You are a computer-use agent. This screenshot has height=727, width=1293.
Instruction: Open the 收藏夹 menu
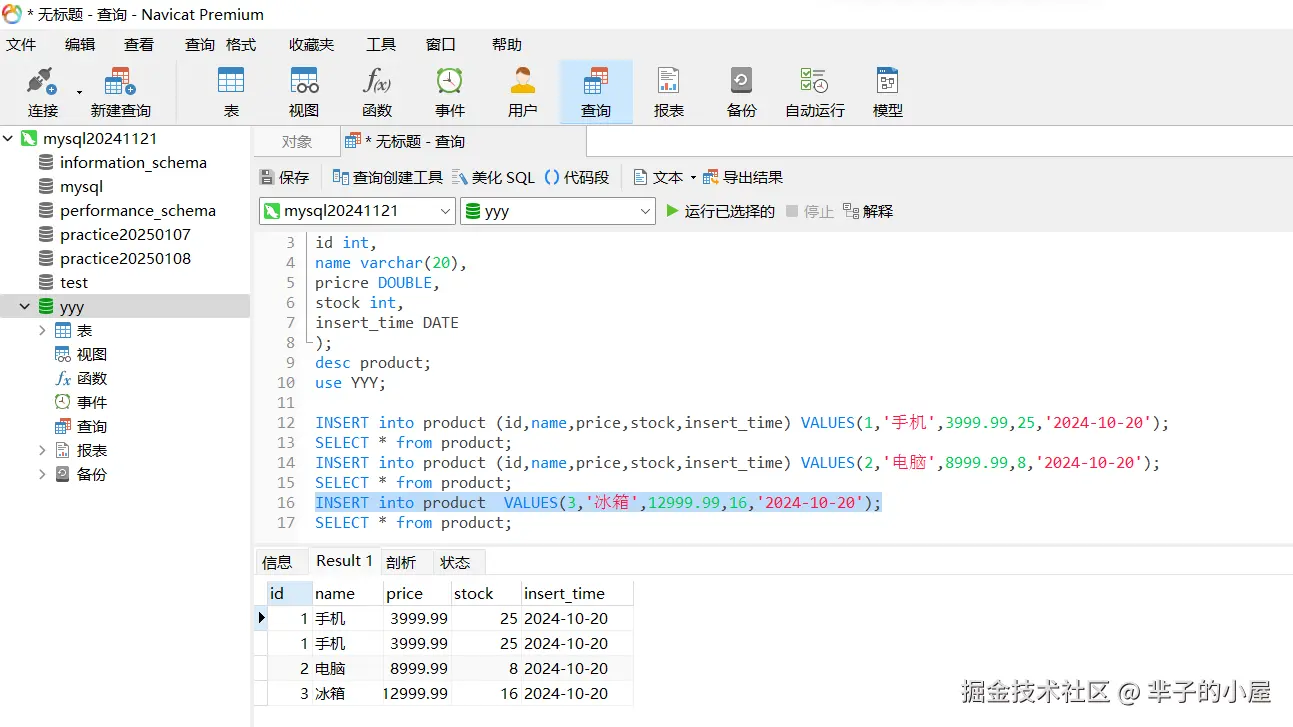click(x=312, y=44)
